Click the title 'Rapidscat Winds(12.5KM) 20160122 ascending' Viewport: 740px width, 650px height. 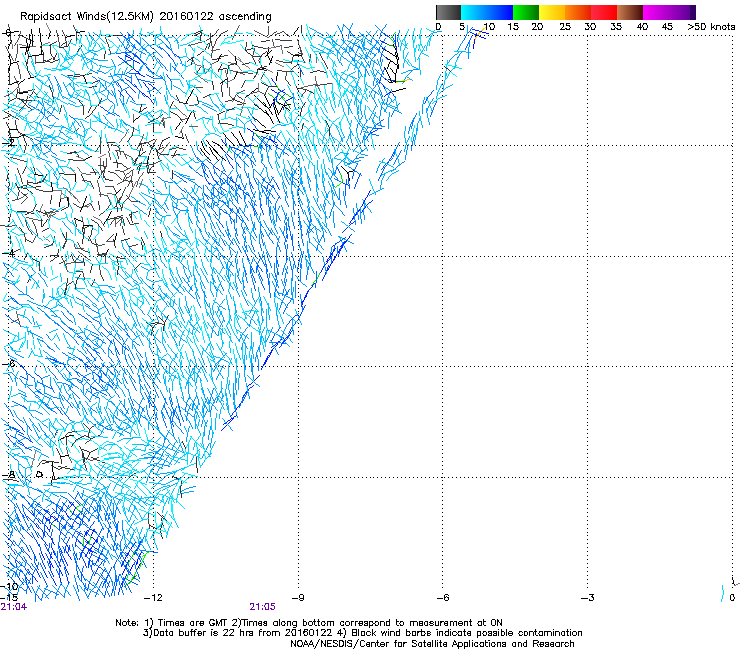point(146,17)
